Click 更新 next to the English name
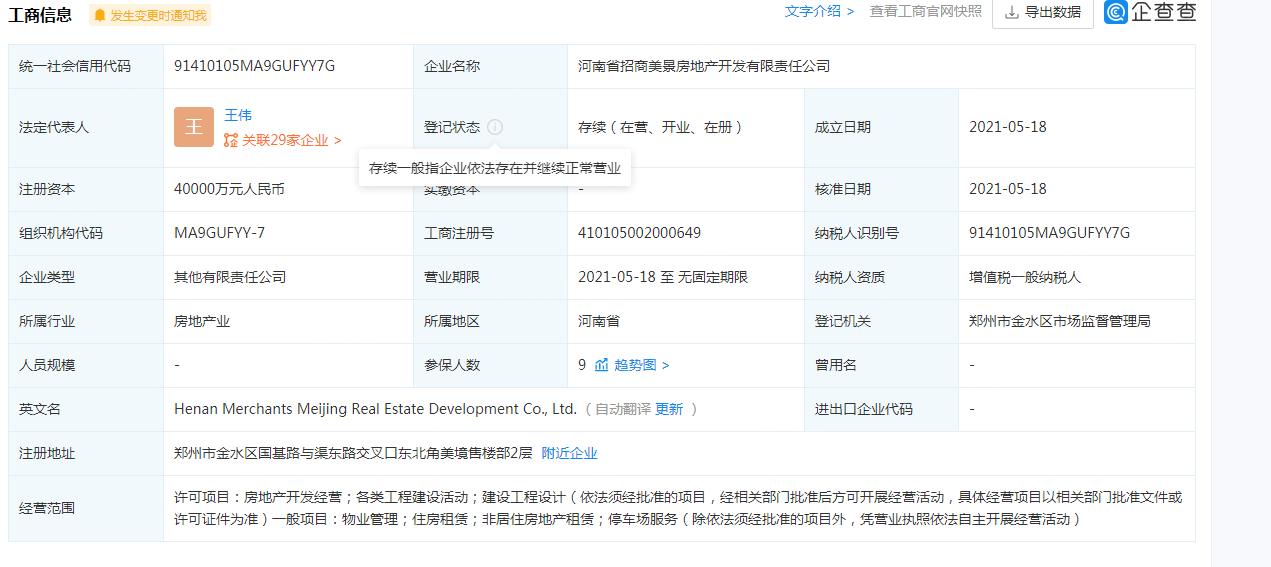Screen dimensions: 1271x567 [x=669, y=409]
